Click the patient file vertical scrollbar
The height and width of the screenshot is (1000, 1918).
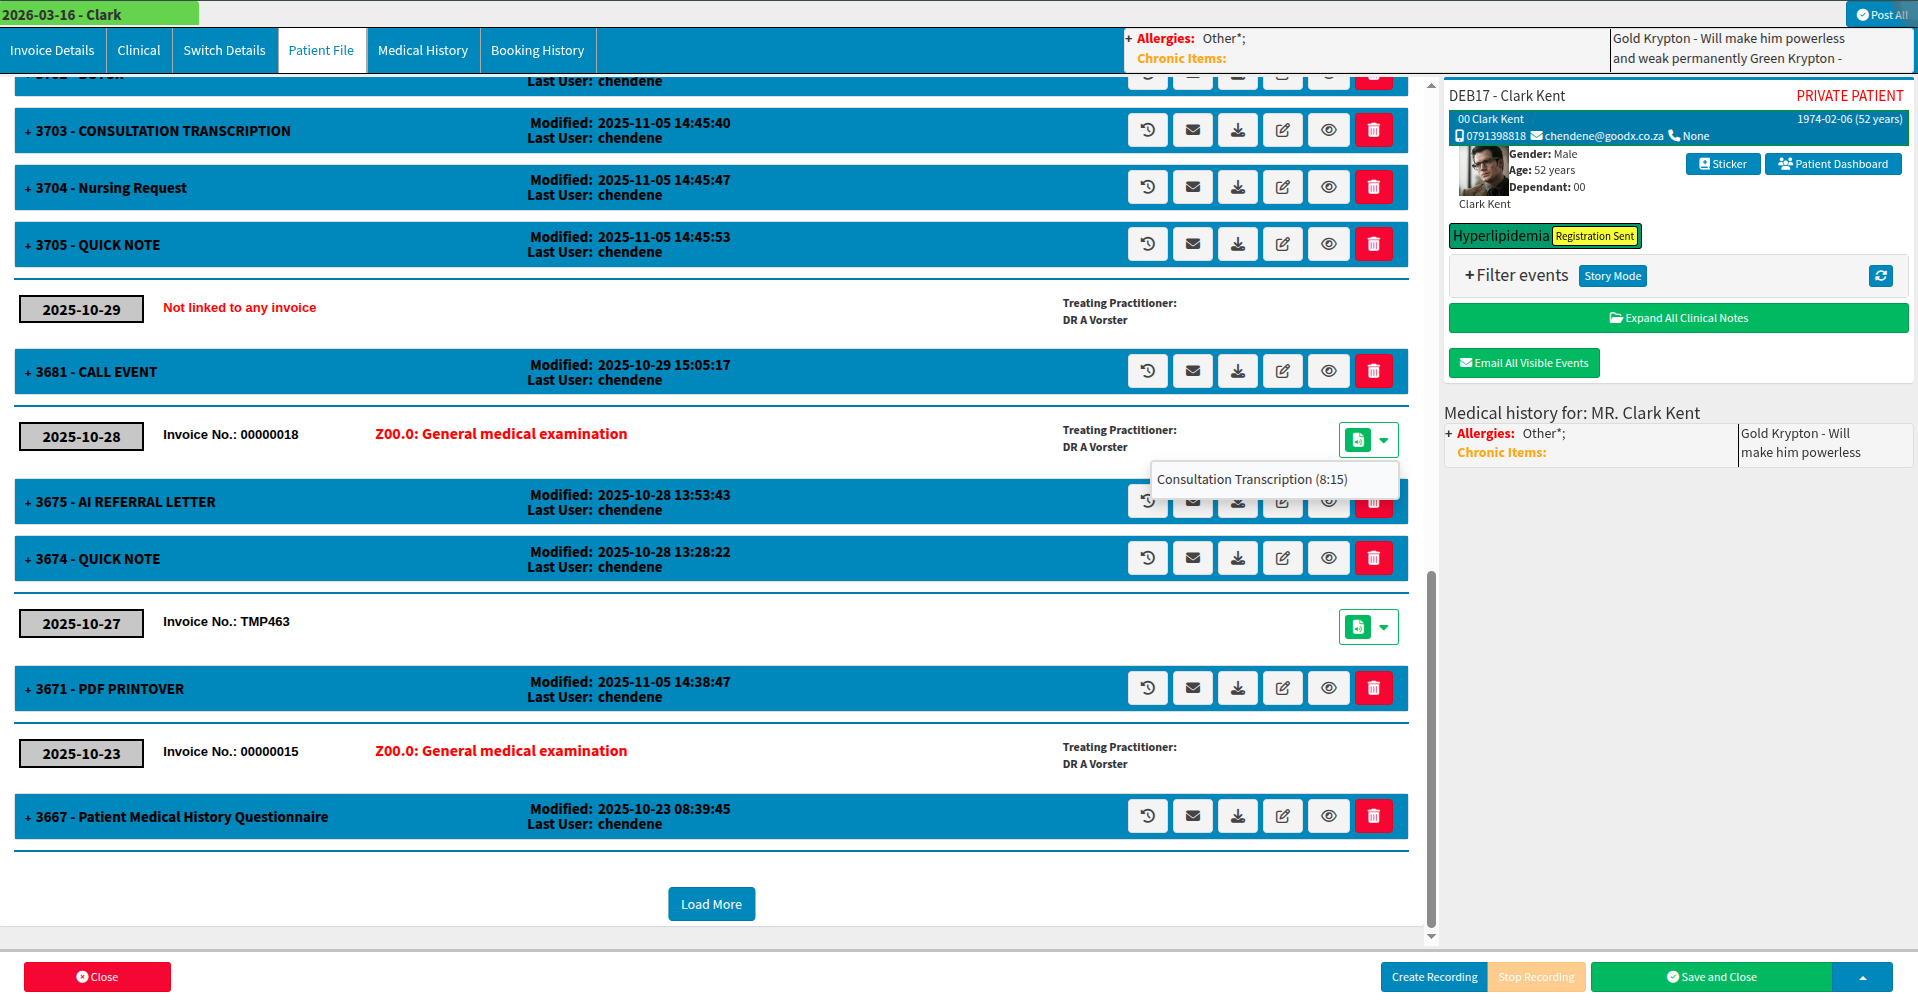(x=1431, y=750)
